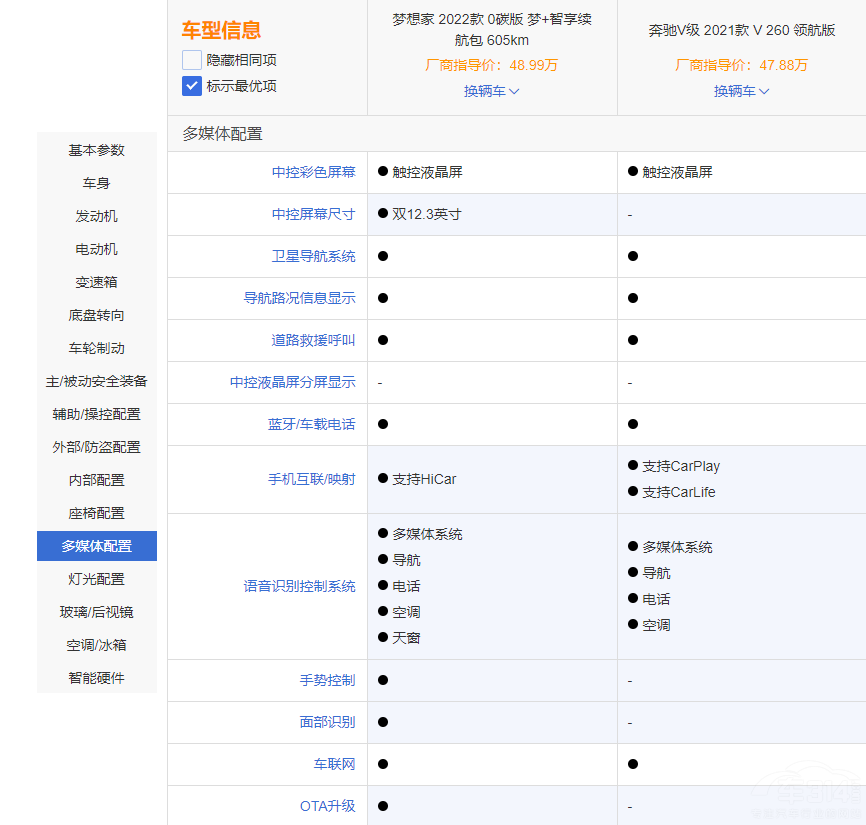
Task: Click the 奔驰V级 2021款 model title
Action: [x=741, y=30]
